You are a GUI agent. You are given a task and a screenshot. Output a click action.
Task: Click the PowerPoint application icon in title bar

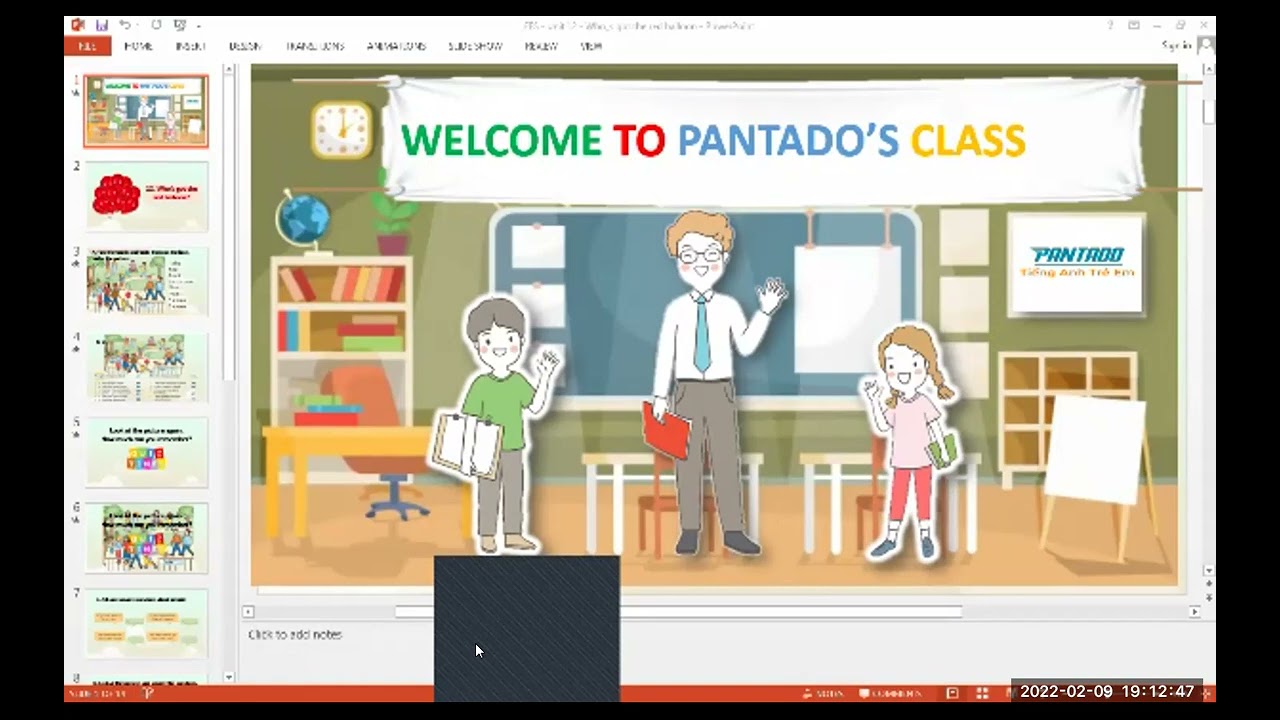78,25
